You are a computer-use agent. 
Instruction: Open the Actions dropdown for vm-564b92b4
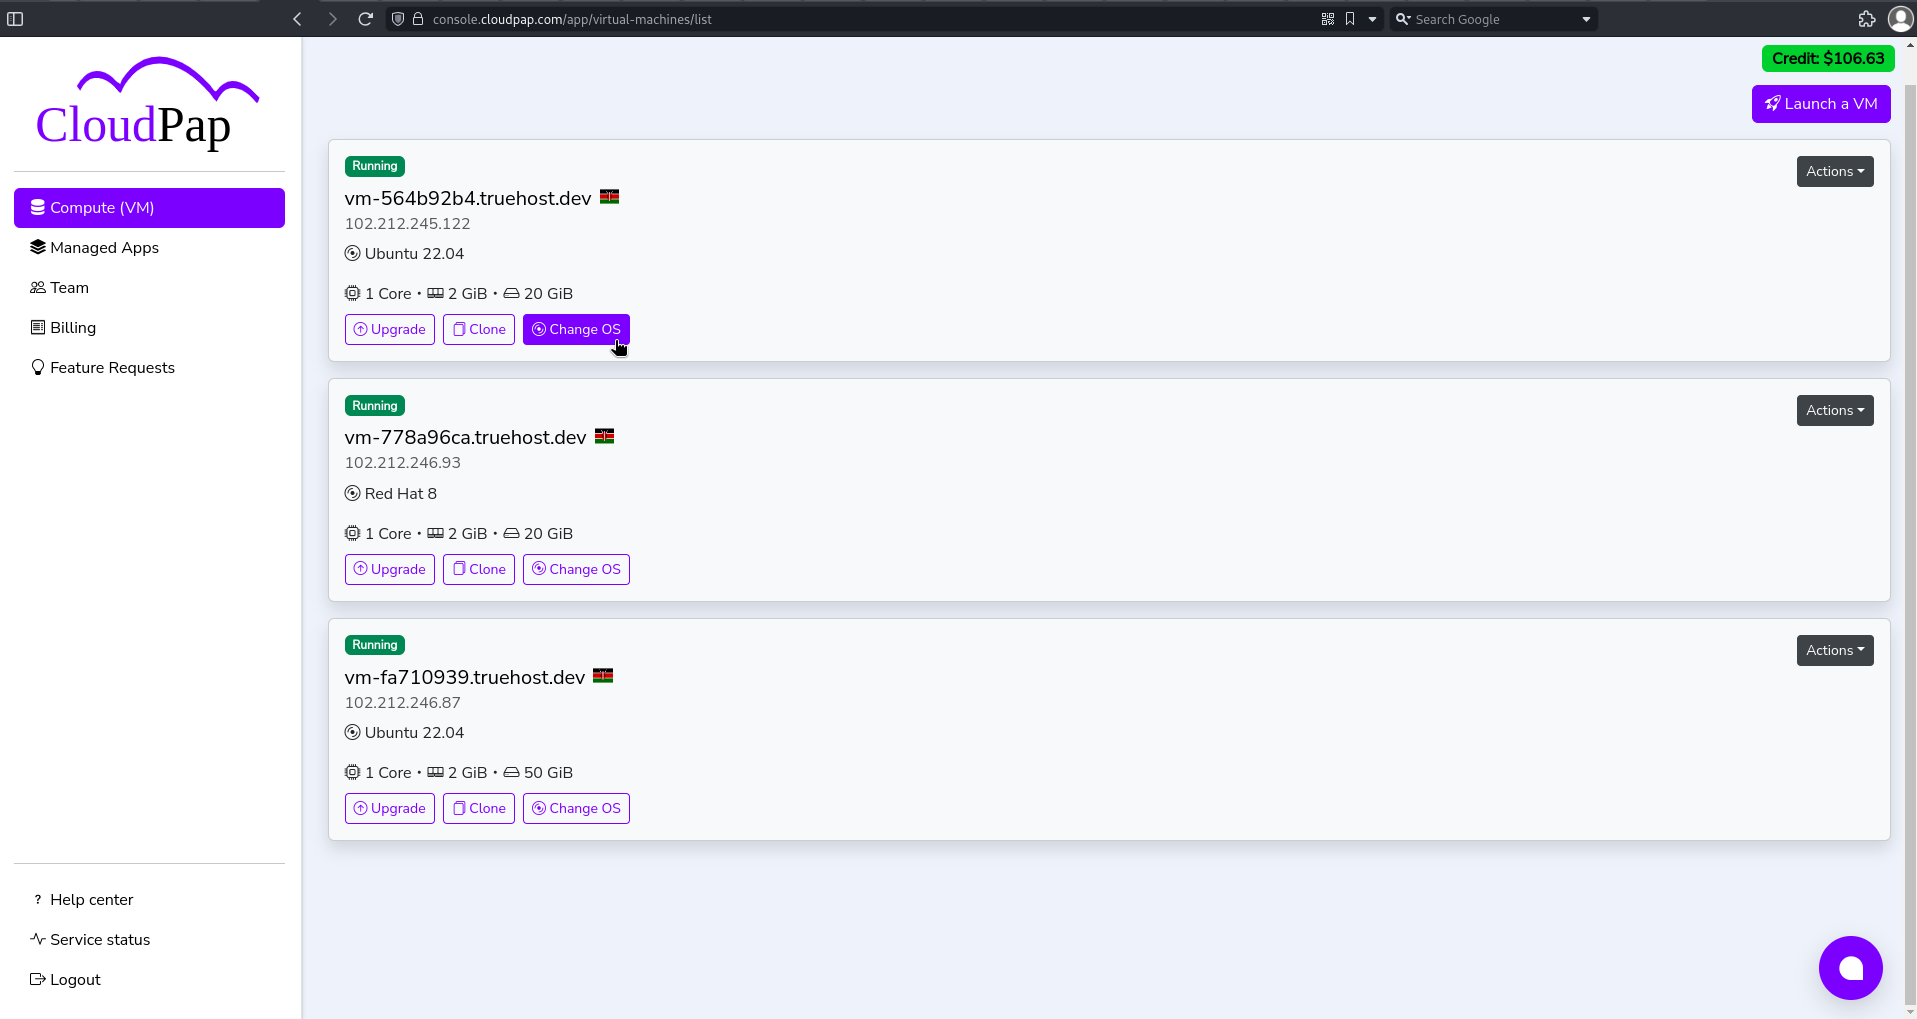1834,171
